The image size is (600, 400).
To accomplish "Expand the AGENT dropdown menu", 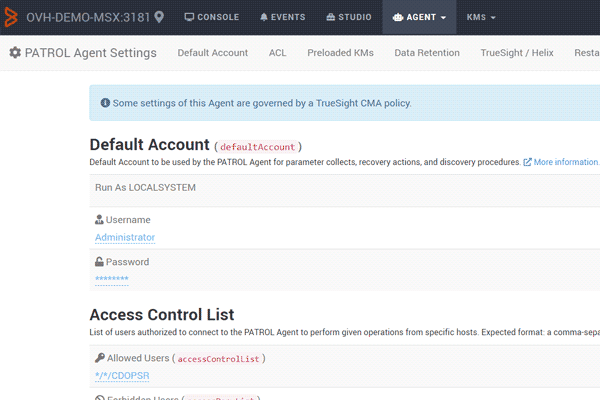I will click(419, 17).
